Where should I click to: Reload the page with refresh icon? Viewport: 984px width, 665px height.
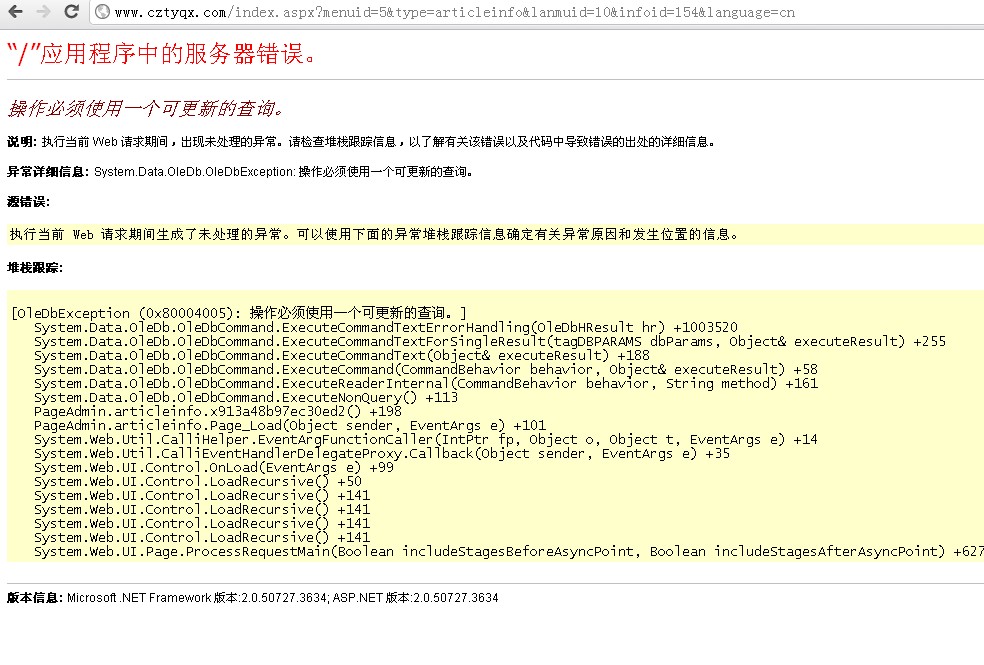point(71,12)
